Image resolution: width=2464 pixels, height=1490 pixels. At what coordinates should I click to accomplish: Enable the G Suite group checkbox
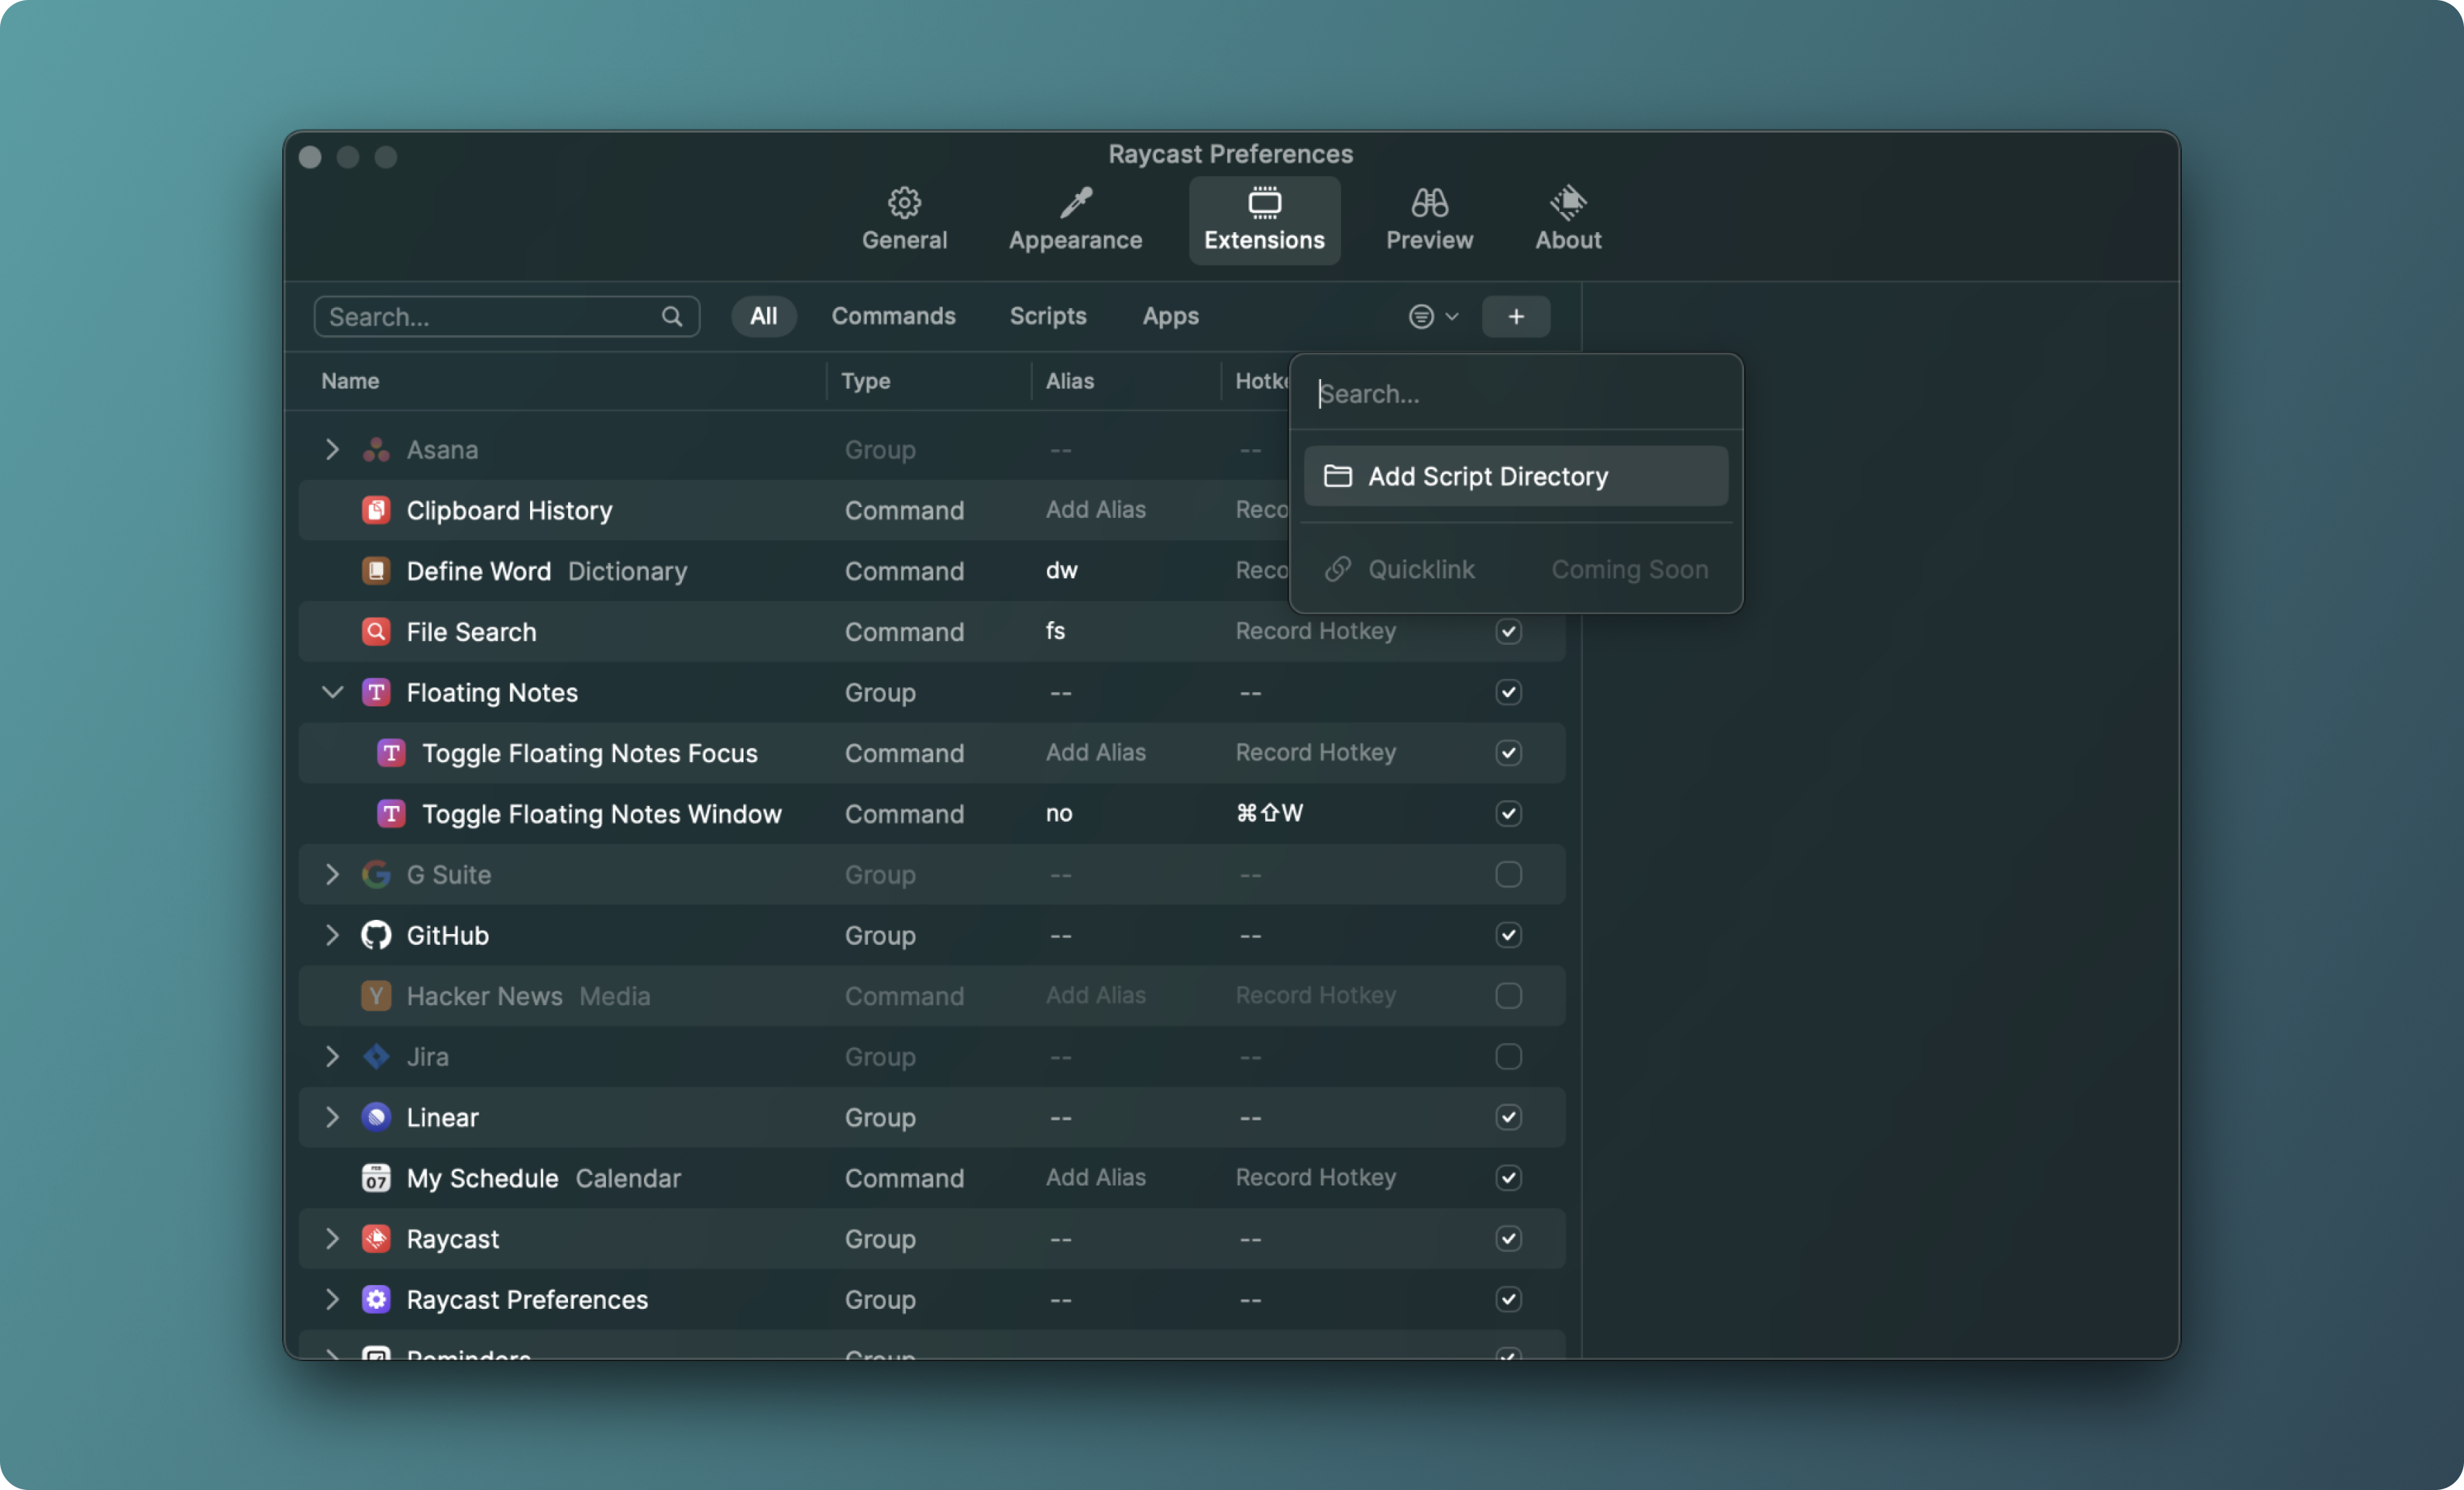[x=1508, y=874]
